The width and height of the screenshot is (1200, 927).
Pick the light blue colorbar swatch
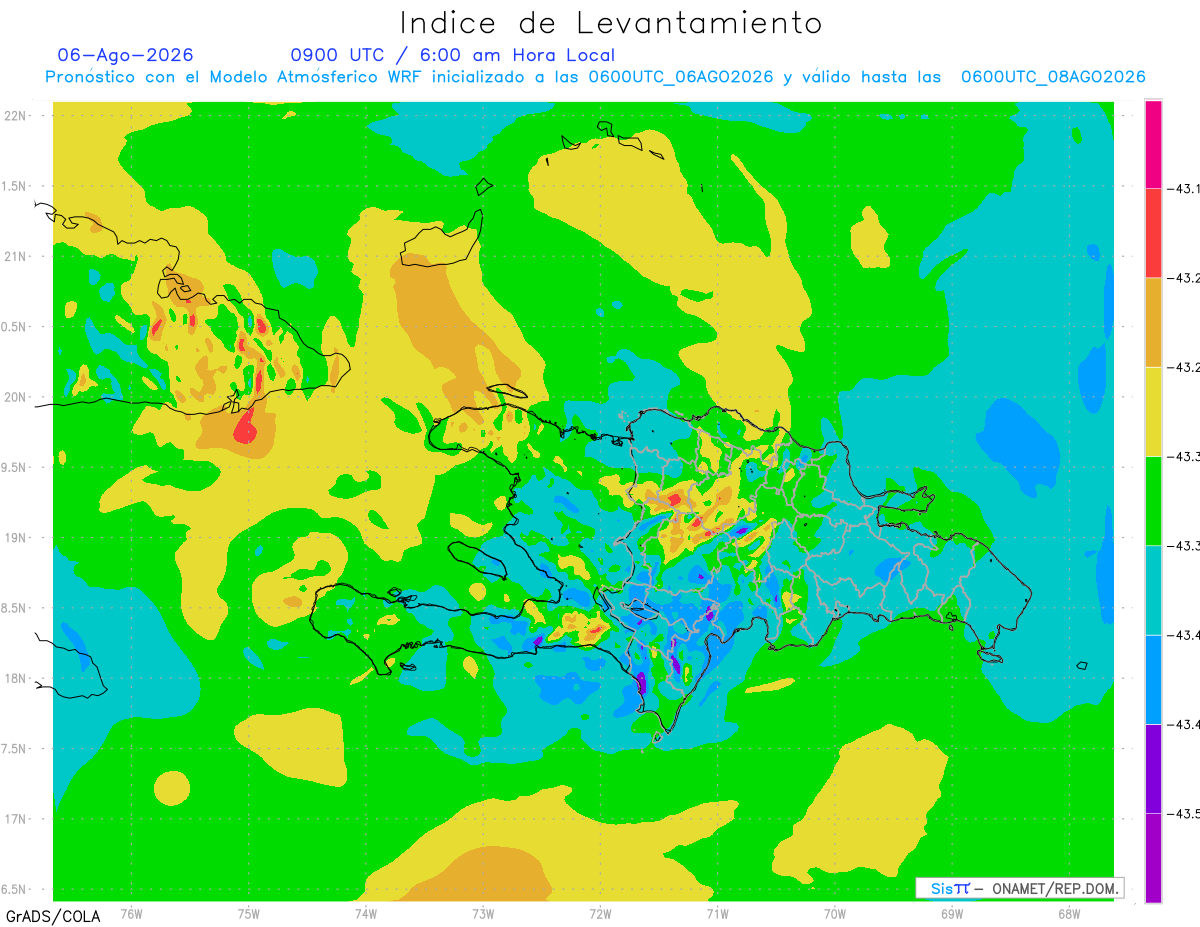1153,679
